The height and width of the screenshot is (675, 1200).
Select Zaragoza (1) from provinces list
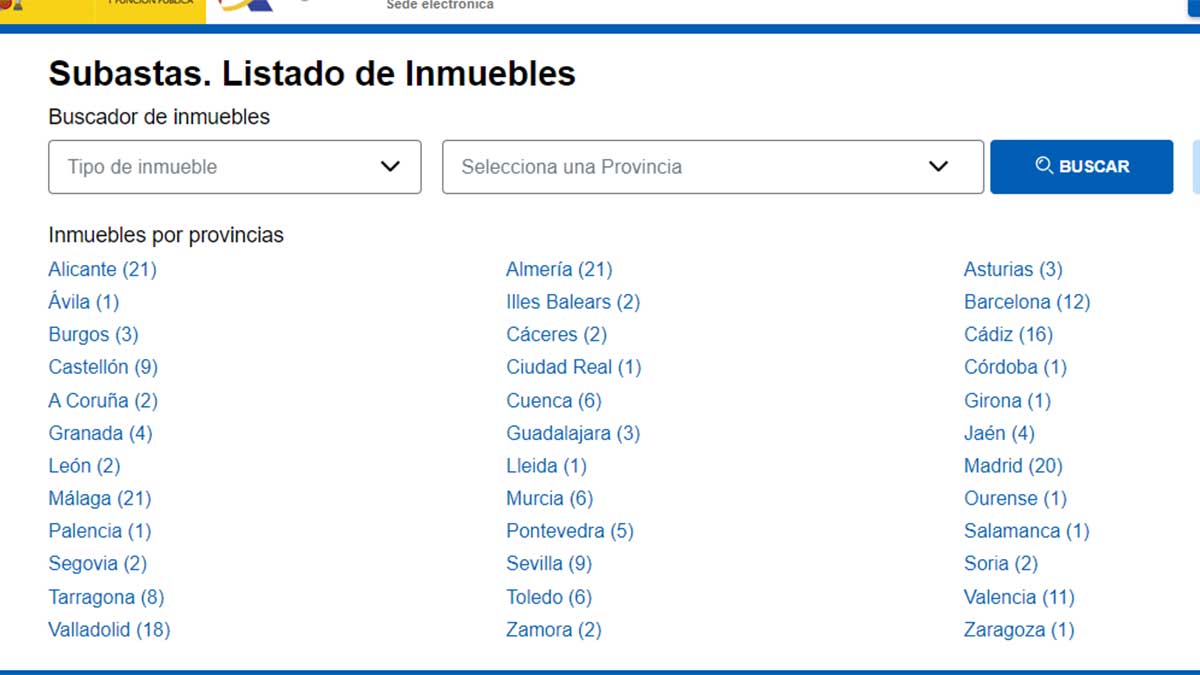1019,629
